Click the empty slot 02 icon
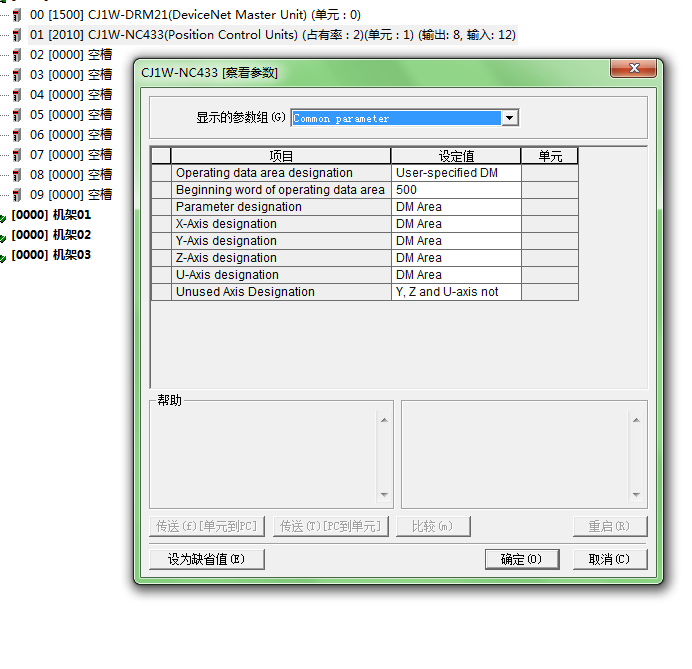Viewport: 692px width, 669px height. tap(17, 55)
